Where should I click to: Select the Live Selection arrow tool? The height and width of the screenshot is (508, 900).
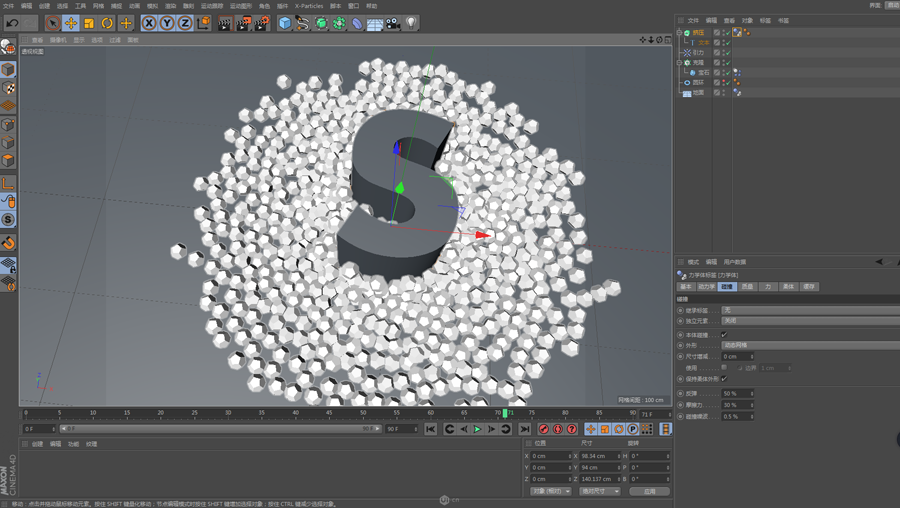(52, 24)
